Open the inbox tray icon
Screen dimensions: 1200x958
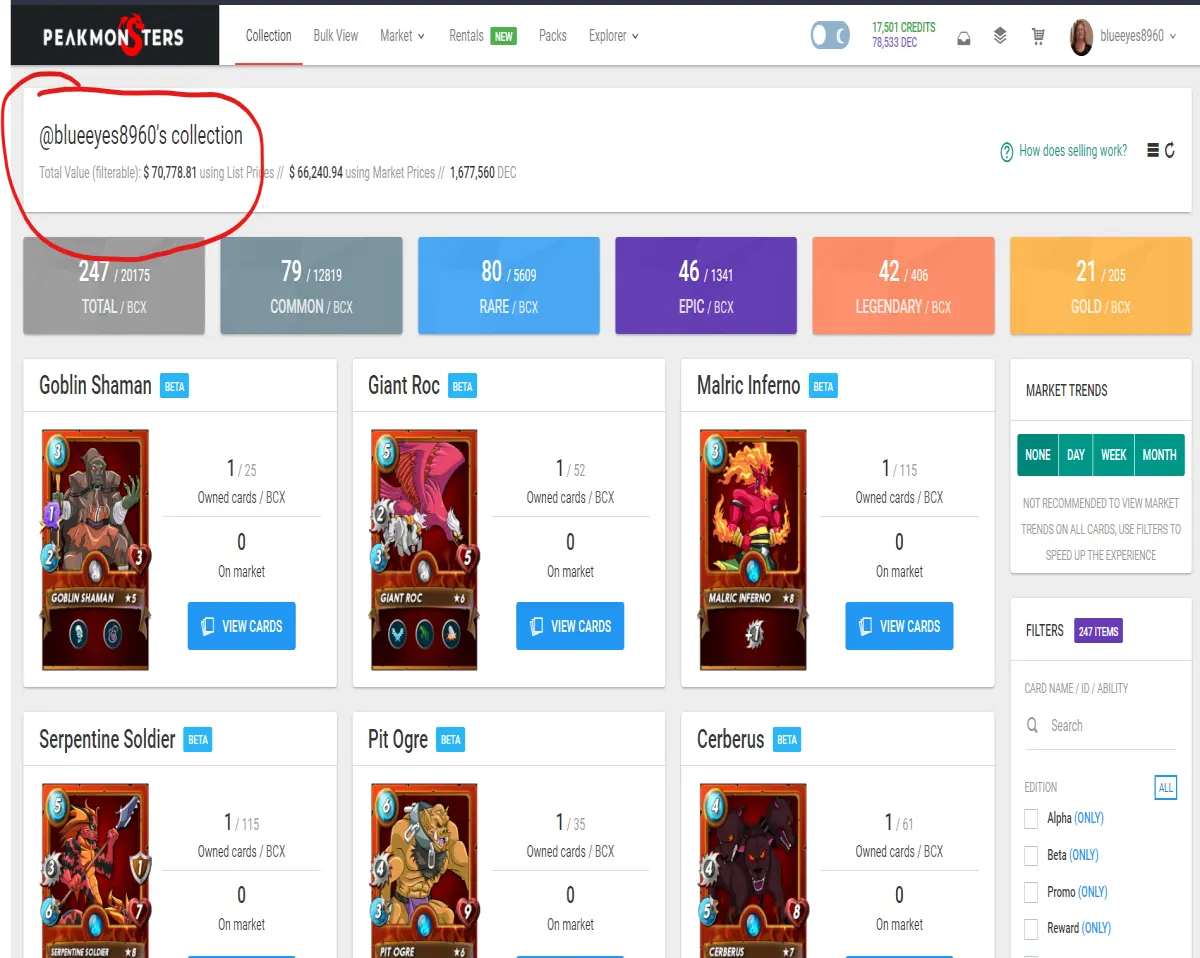tap(964, 37)
